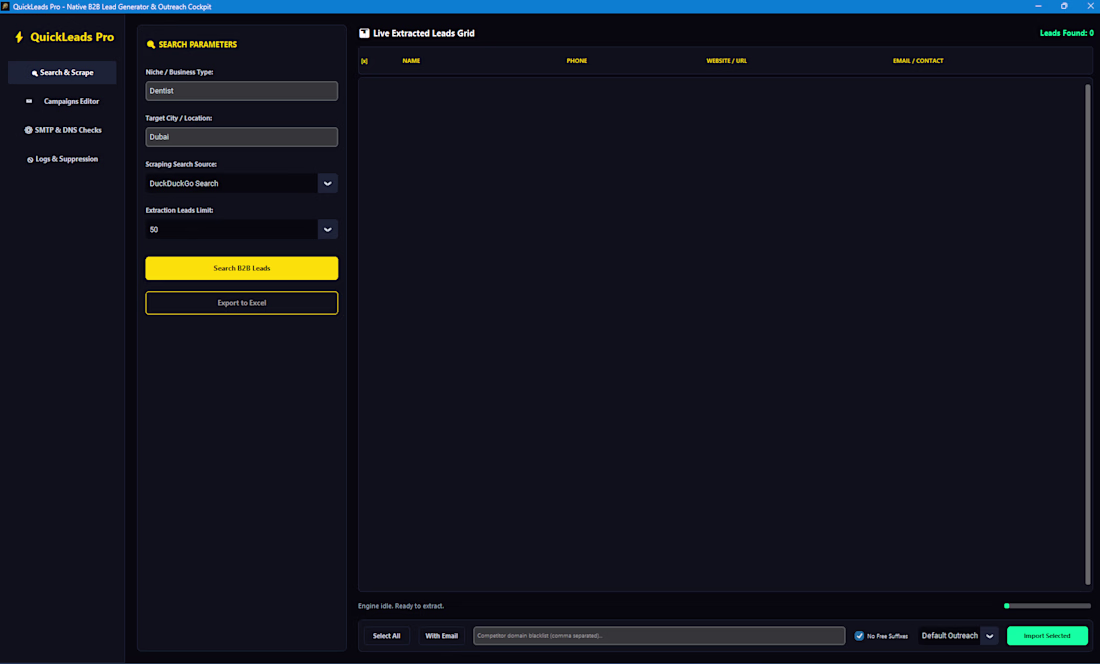Toggle the No Free Suffixes checkbox
Viewport: 1100px width, 664px height.
pos(859,636)
